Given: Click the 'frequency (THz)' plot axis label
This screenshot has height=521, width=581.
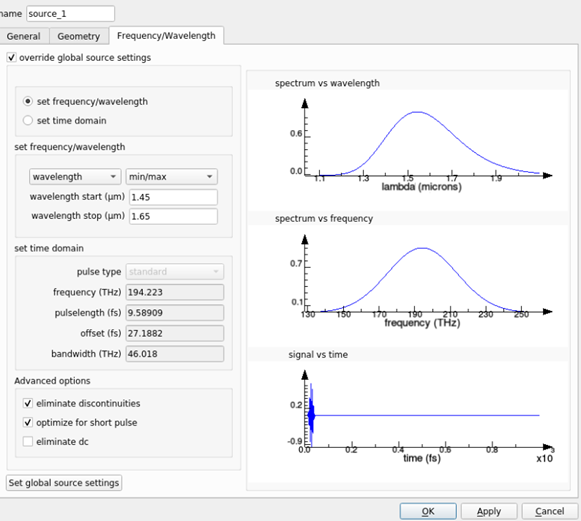Looking at the screenshot, I should pos(422,323).
